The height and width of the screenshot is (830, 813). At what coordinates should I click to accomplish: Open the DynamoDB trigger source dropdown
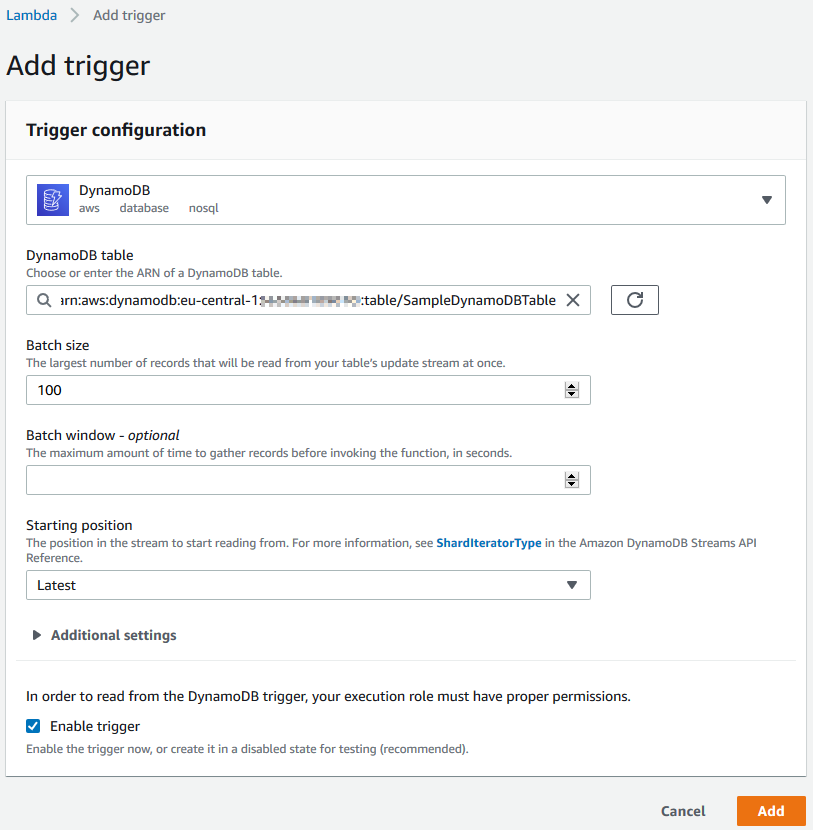click(405, 200)
